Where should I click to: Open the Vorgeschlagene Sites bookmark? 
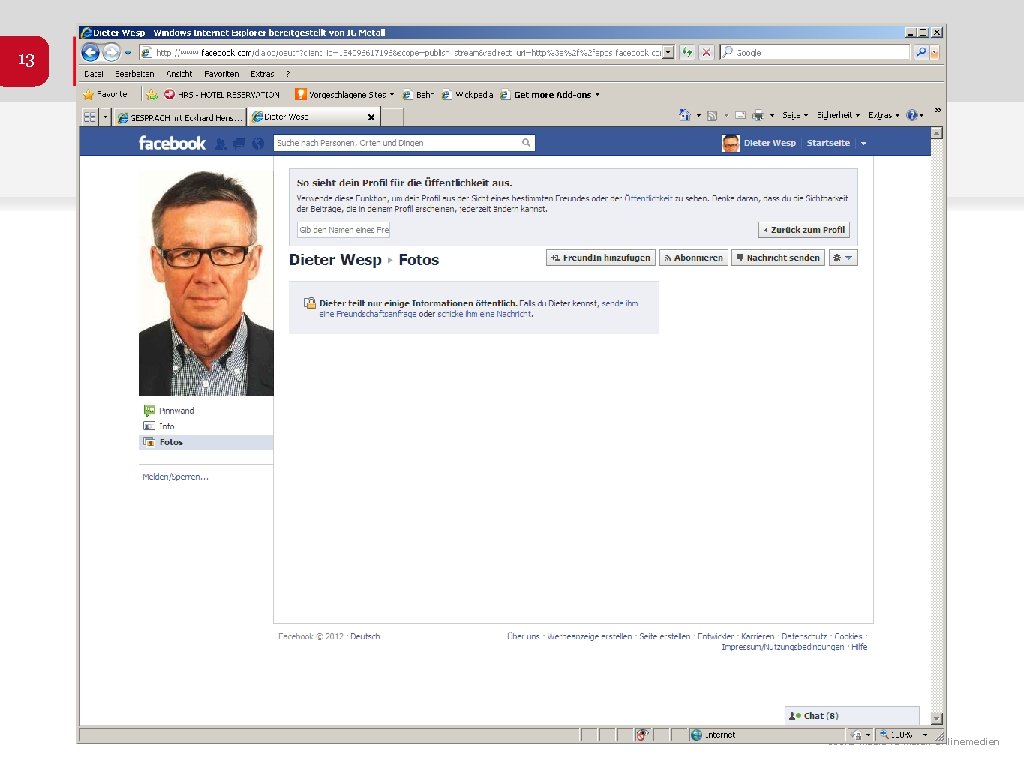344,95
